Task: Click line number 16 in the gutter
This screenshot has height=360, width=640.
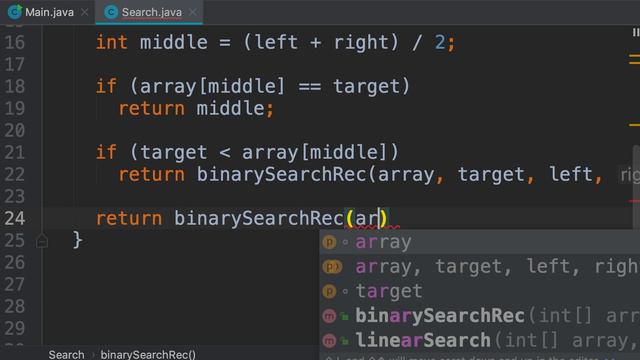Action: click(15, 42)
